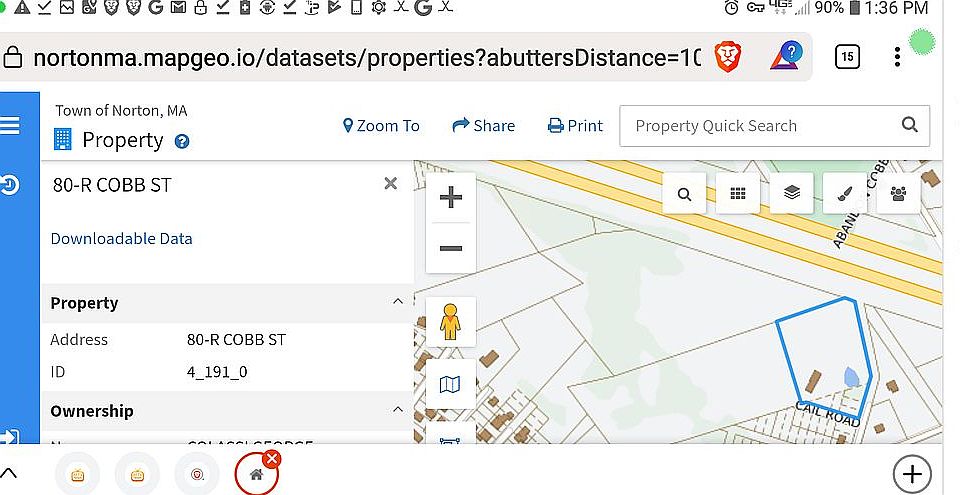Expand the bottom tab bar caret
960x495 pixels.
tap(10, 474)
